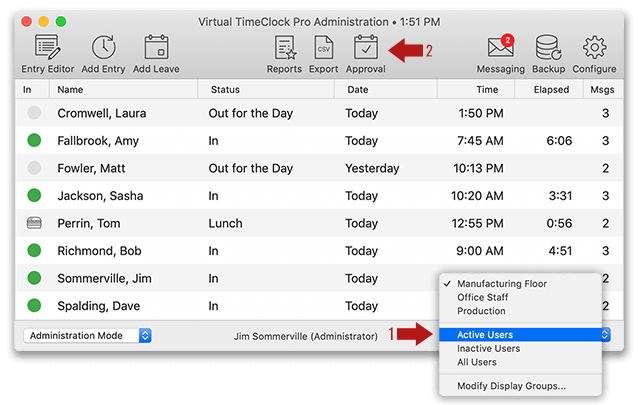Sort by the Date column header
The image size is (638, 405).
coord(386,90)
